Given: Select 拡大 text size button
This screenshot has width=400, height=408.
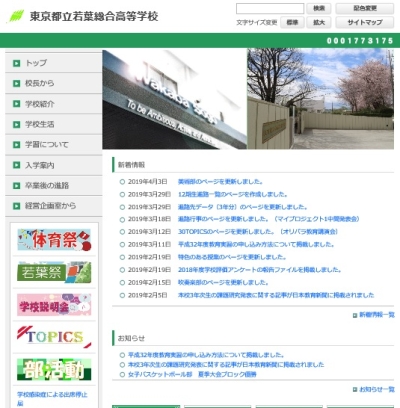Looking at the screenshot, I should (319, 22).
